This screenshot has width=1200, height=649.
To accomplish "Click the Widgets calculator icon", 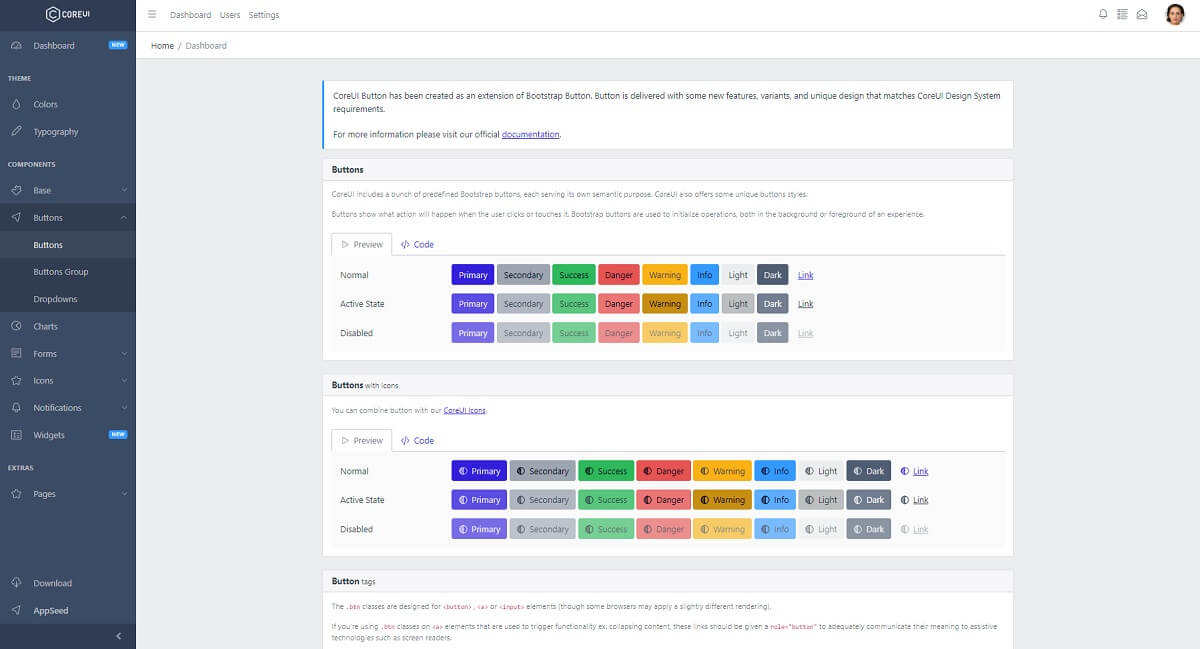I will tap(16, 435).
